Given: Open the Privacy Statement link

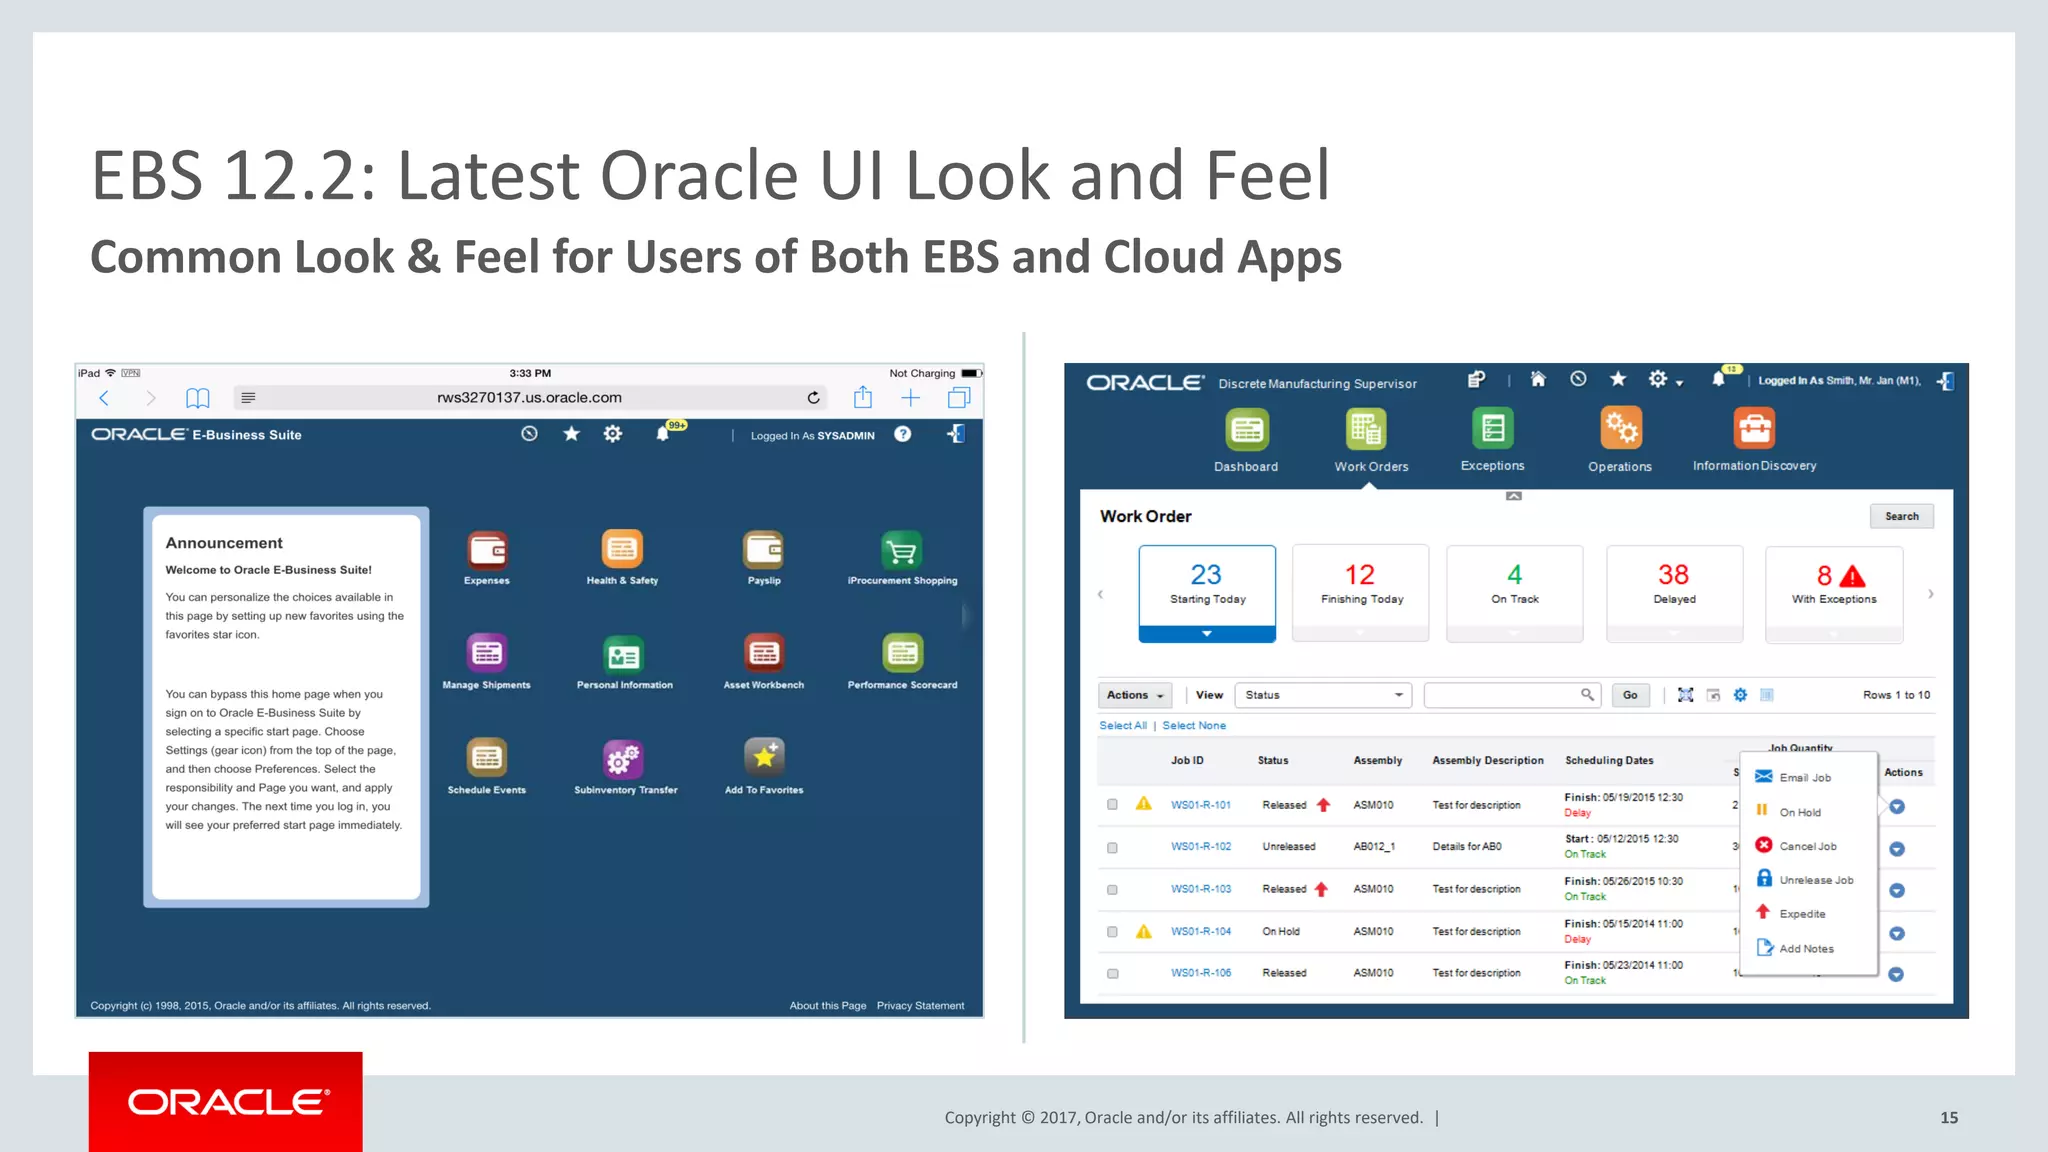Looking at the screenshot, I should coord(921,1006).
